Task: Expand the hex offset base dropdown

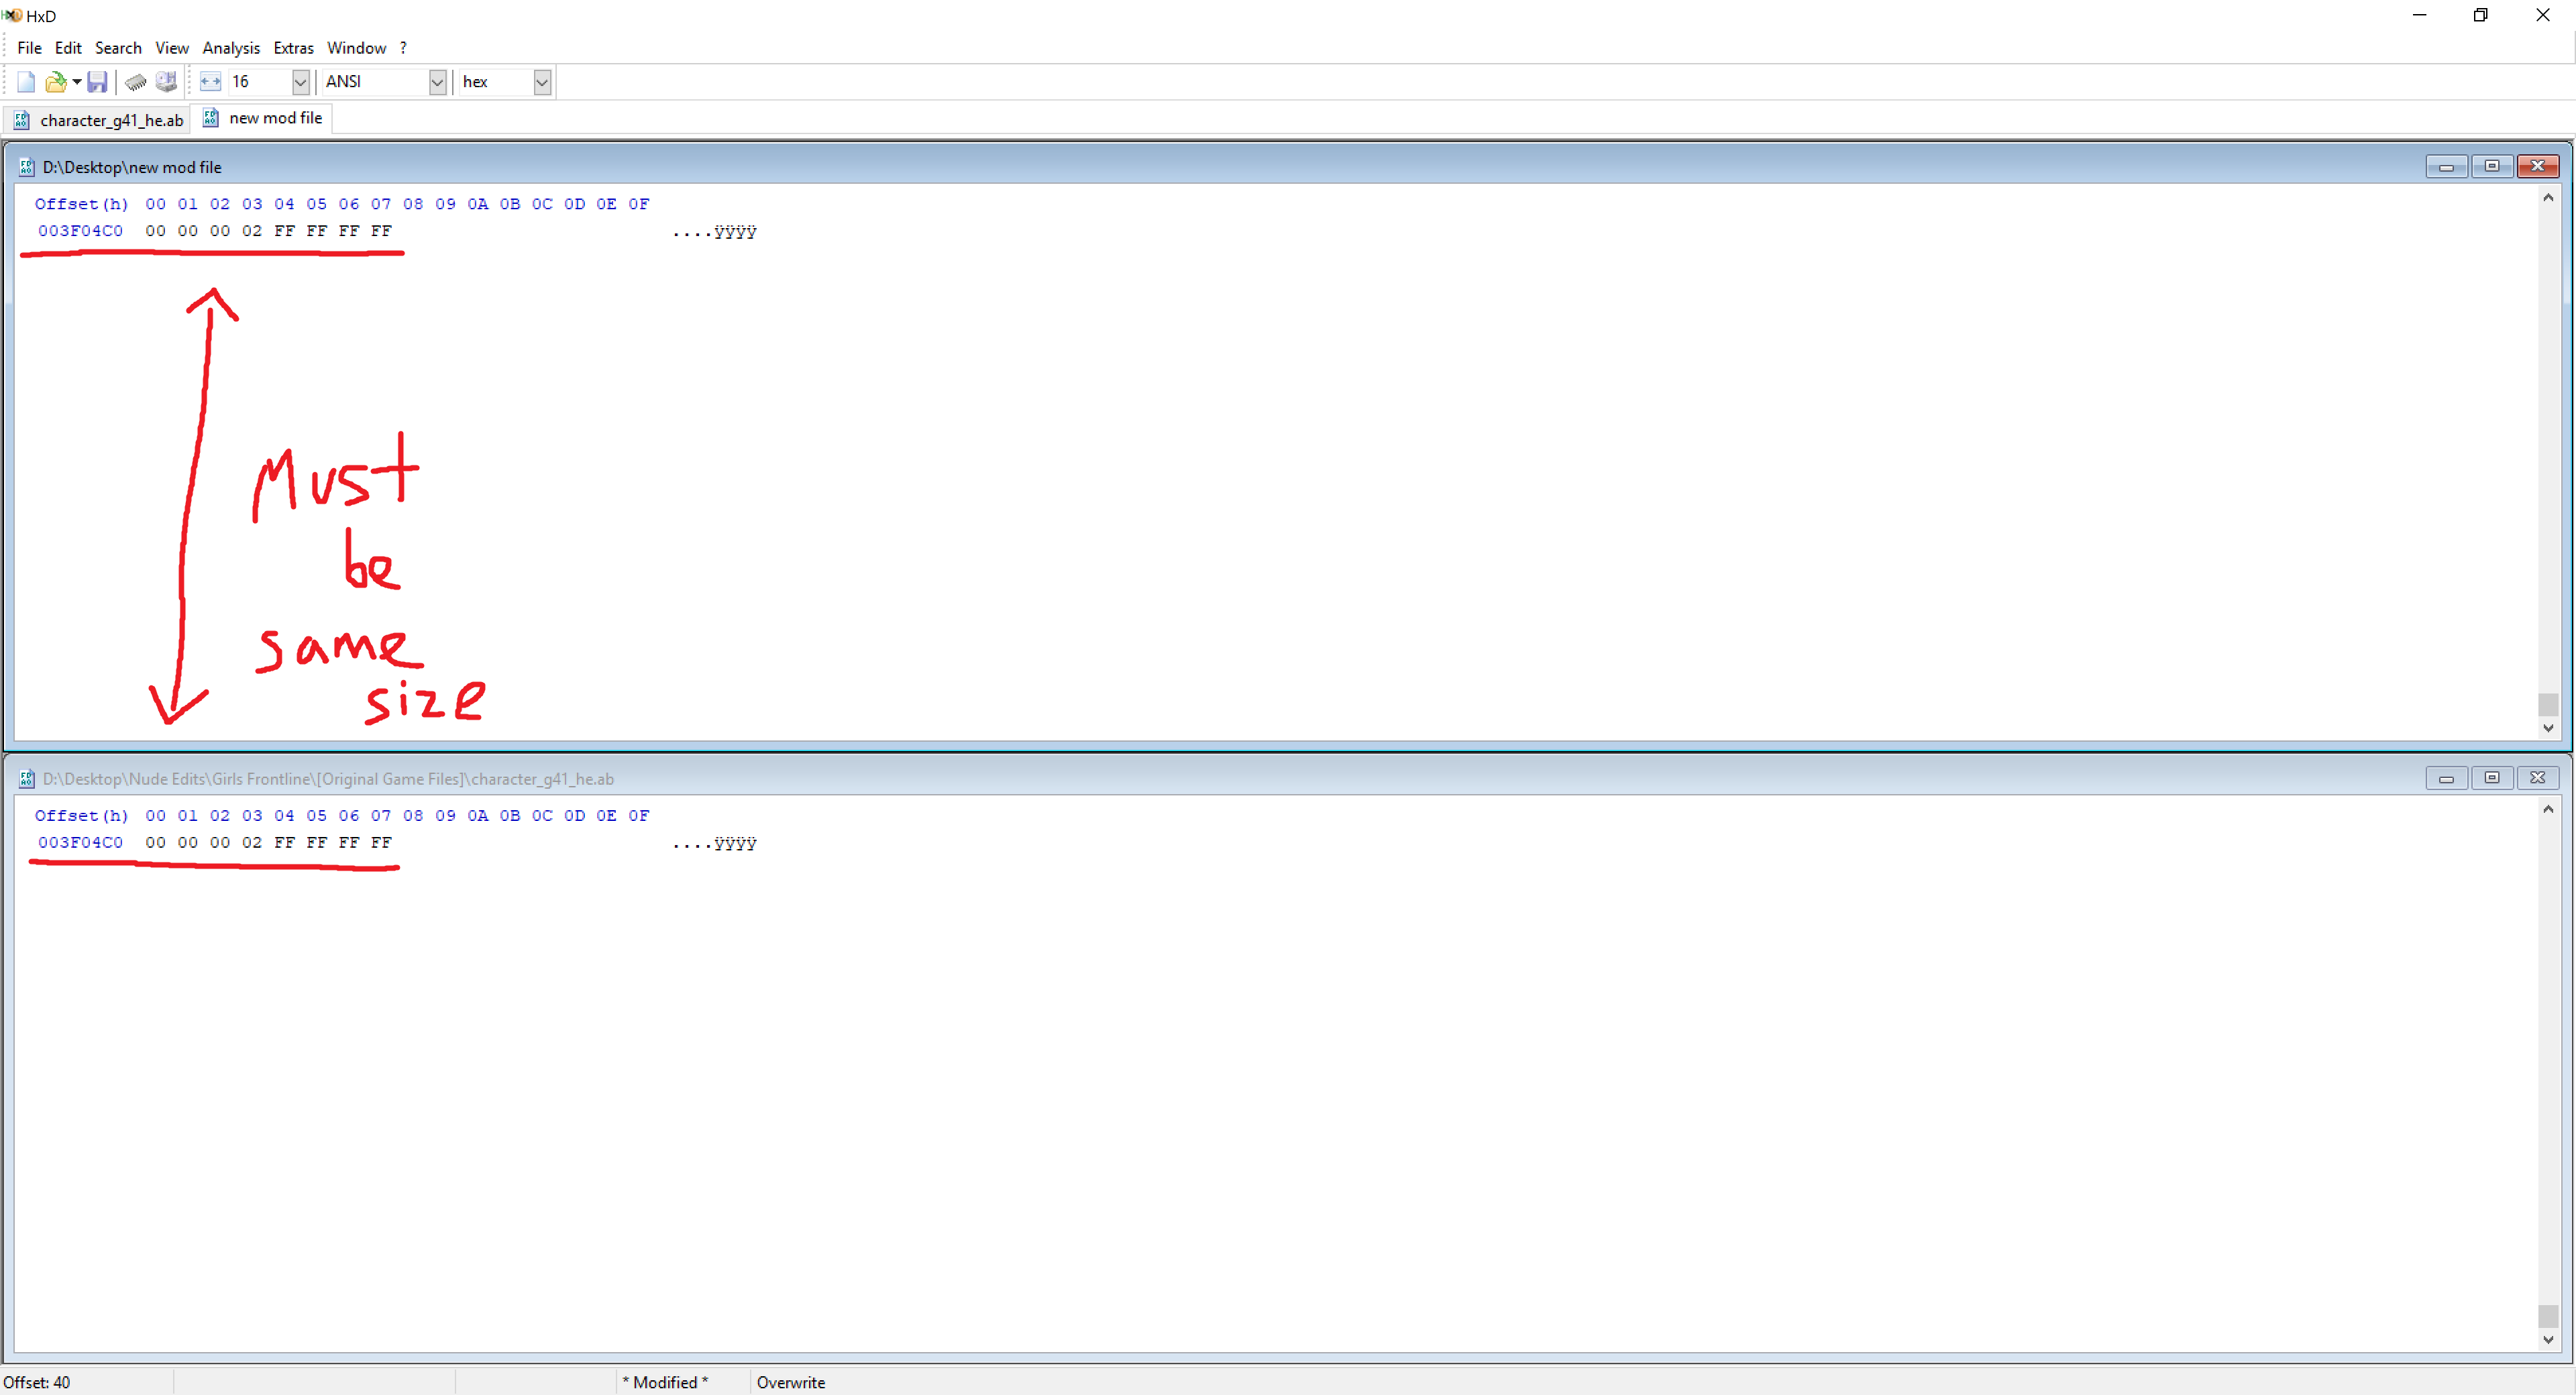Action: [x=542, y=82]
